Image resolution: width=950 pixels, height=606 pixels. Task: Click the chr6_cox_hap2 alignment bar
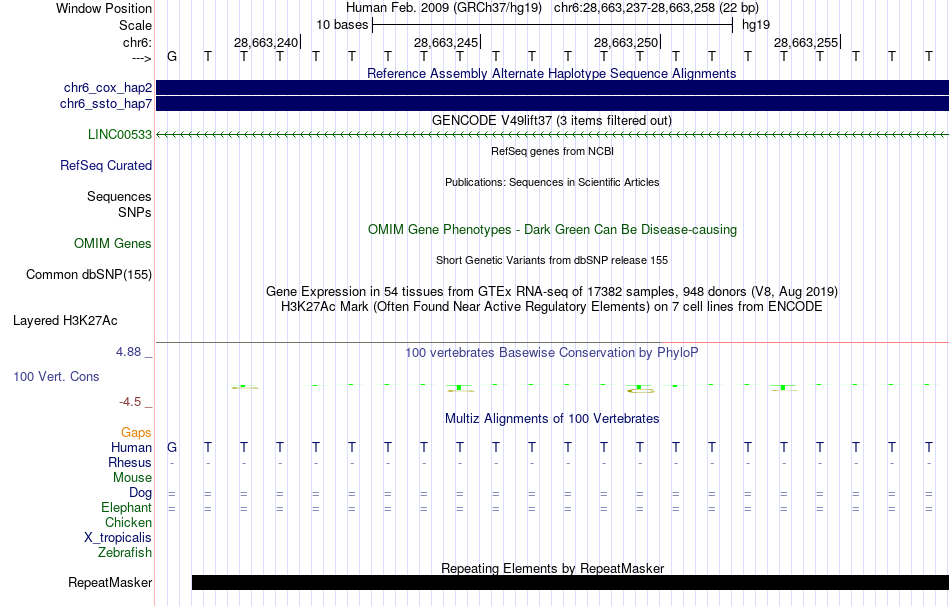tap(553, 88)
